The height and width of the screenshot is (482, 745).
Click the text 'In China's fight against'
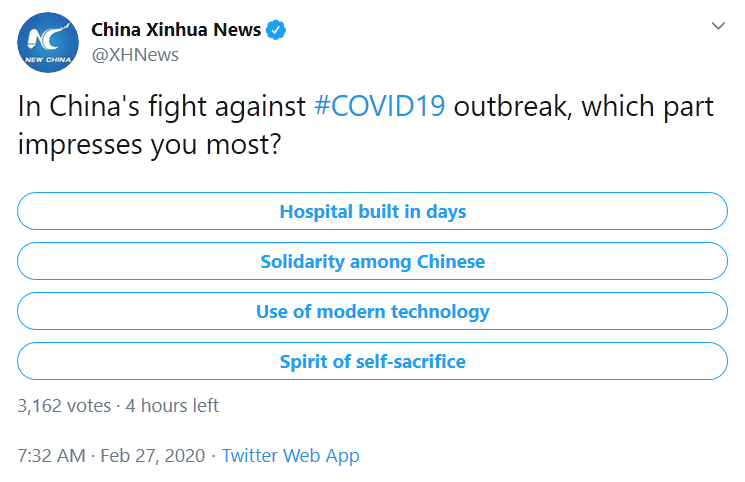click(x=162, y=106)
